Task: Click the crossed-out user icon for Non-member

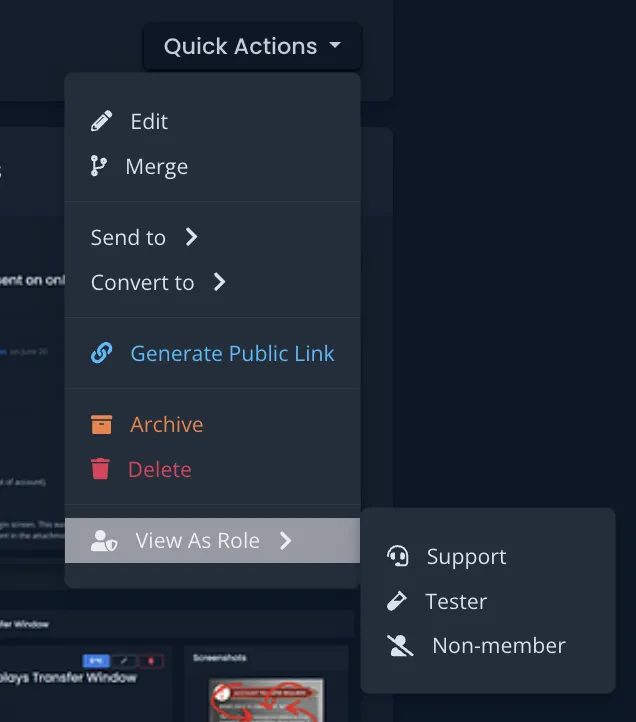Action: click(x=400, y=646)
